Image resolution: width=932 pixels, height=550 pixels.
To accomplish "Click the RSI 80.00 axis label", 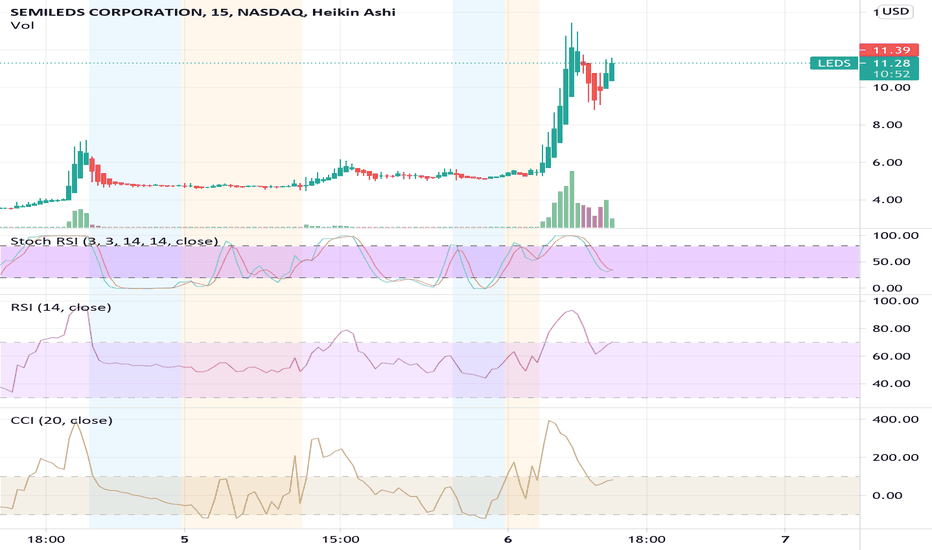I will tap(891, 328).
